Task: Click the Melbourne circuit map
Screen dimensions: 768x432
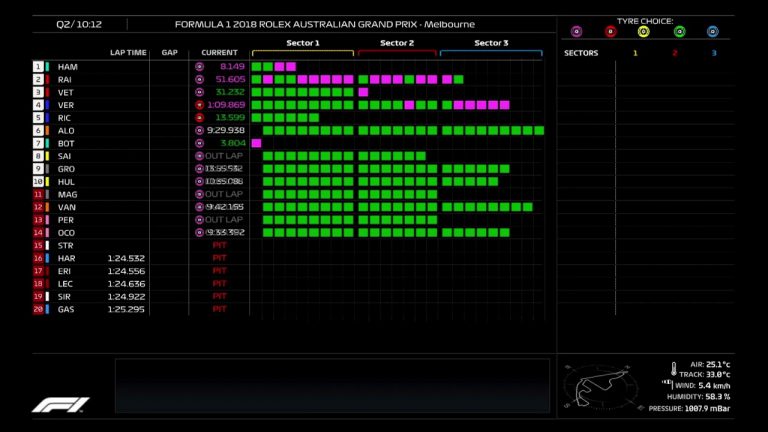Action: [x=600, y=387]
